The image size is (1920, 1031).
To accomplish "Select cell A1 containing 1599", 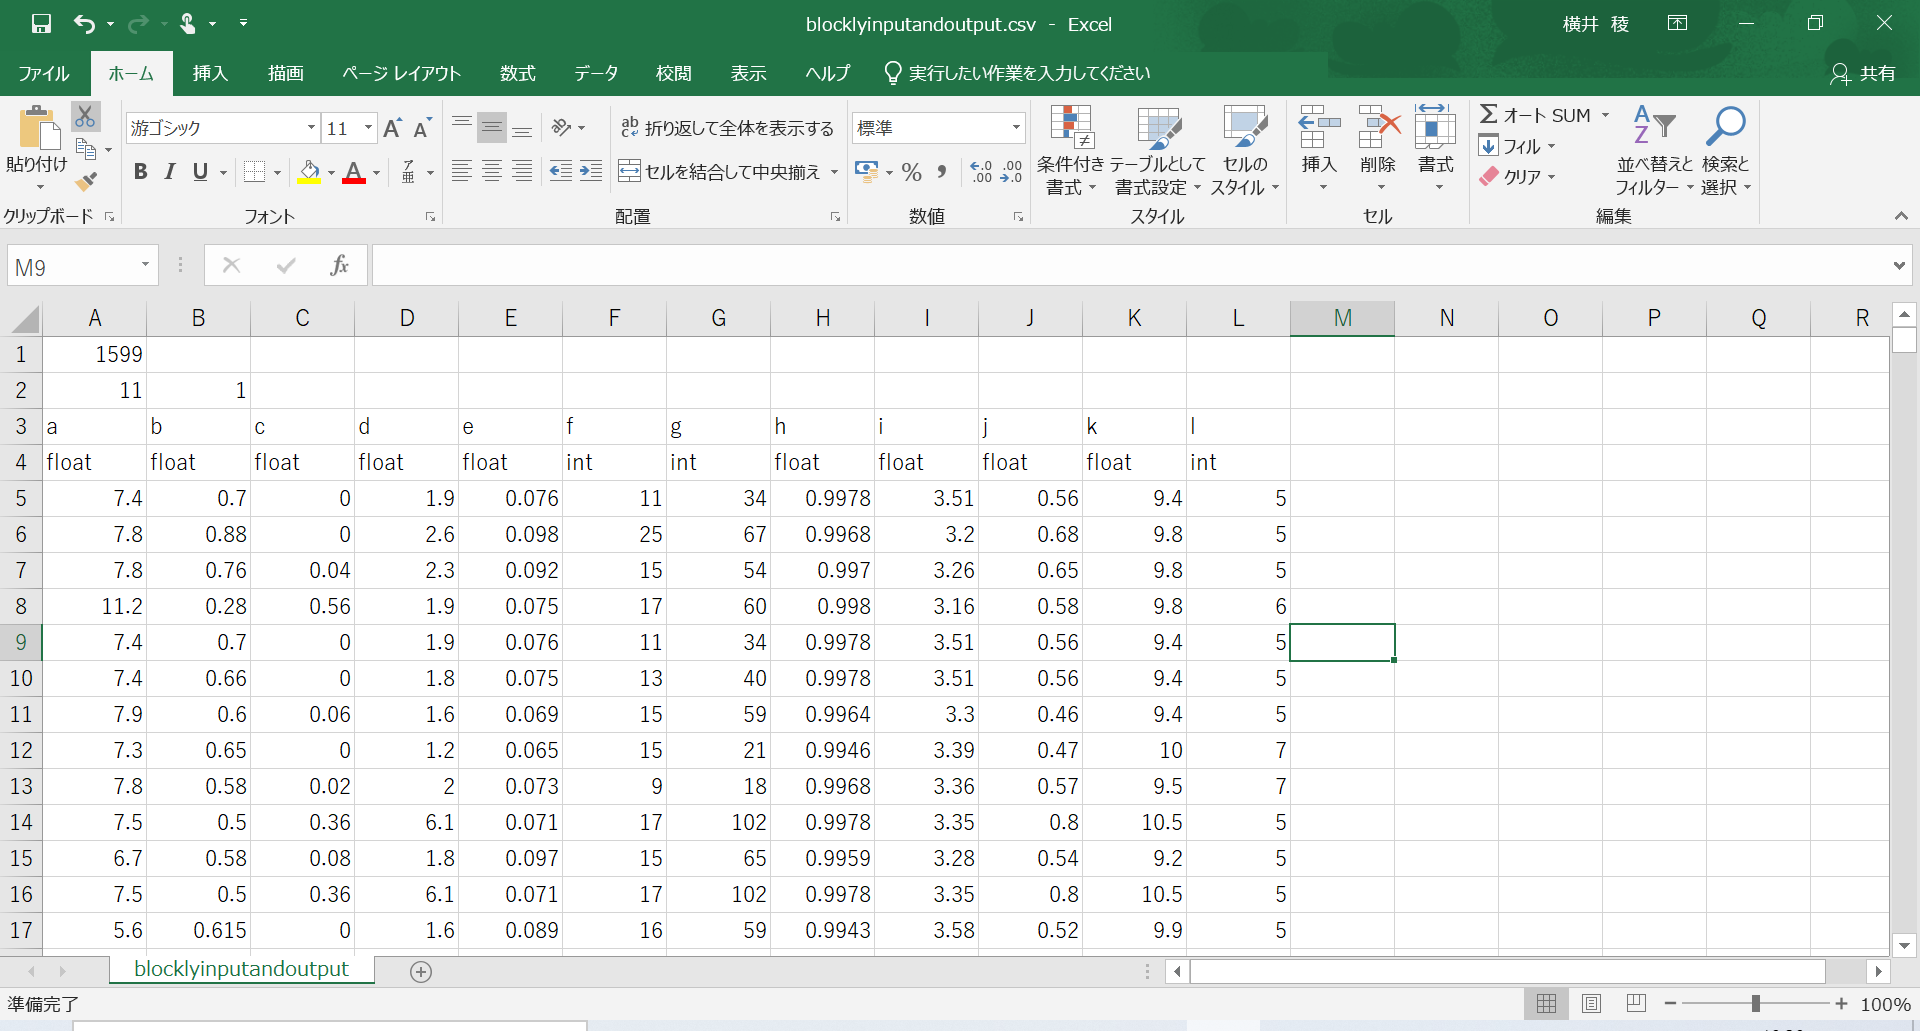I will tap(95, 354).
